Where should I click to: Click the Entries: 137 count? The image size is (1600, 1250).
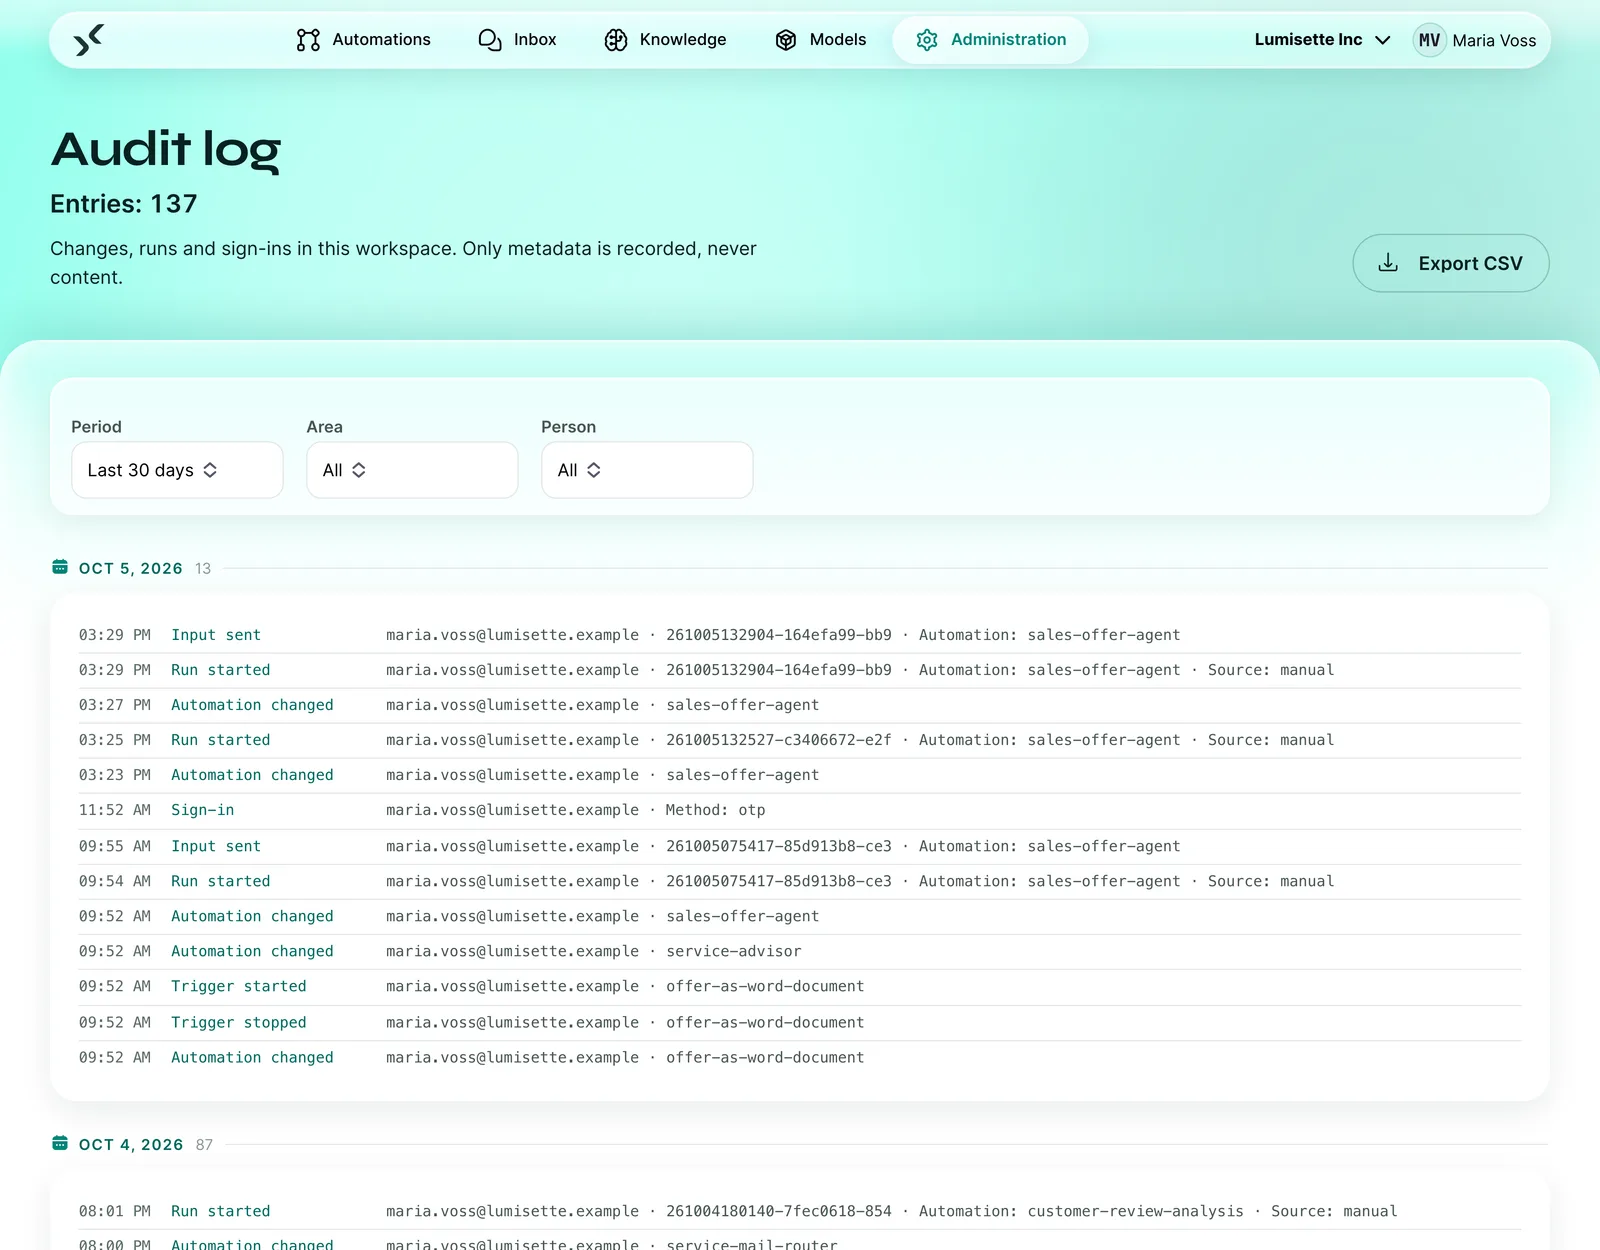[x=124, y=204]
